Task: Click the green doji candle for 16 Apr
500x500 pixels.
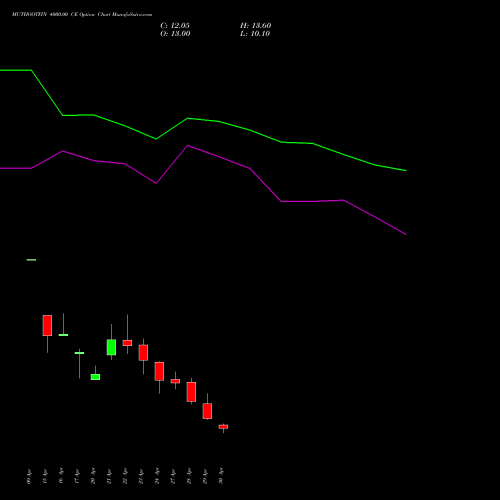Action: click(x=63, y=335)
